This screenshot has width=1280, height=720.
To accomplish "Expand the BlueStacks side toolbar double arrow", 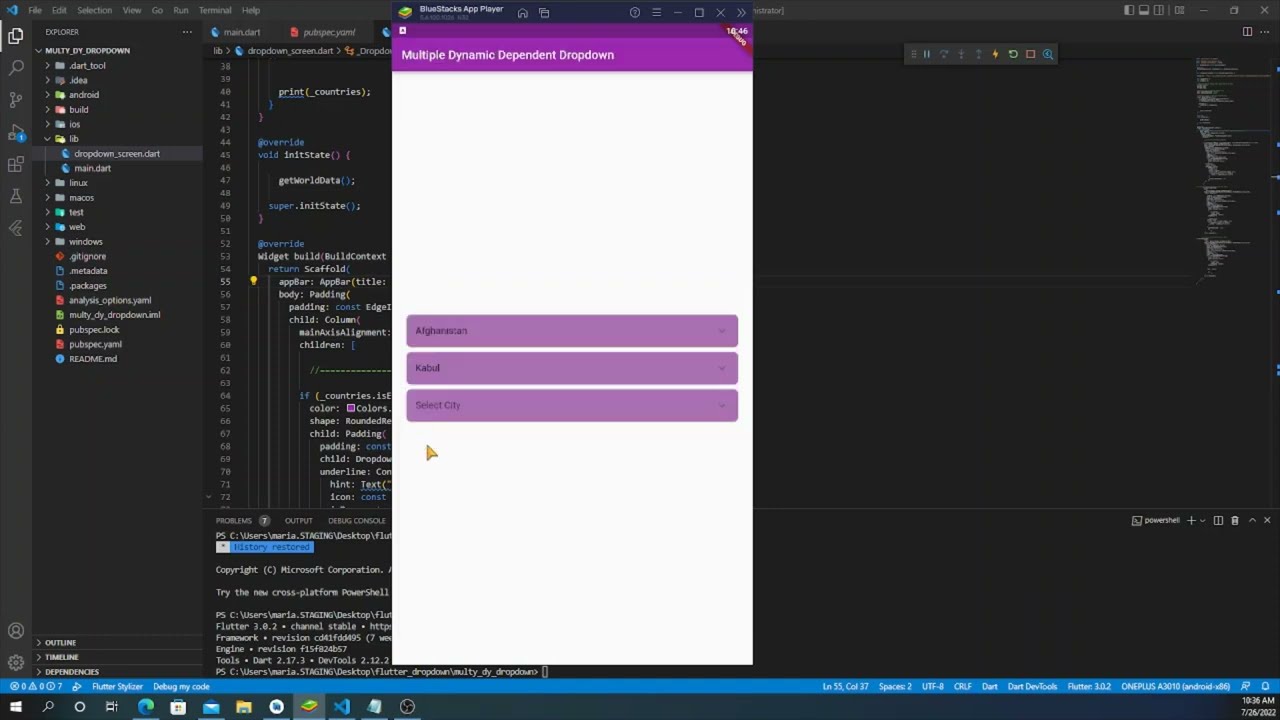I will (x=741, y=13).
